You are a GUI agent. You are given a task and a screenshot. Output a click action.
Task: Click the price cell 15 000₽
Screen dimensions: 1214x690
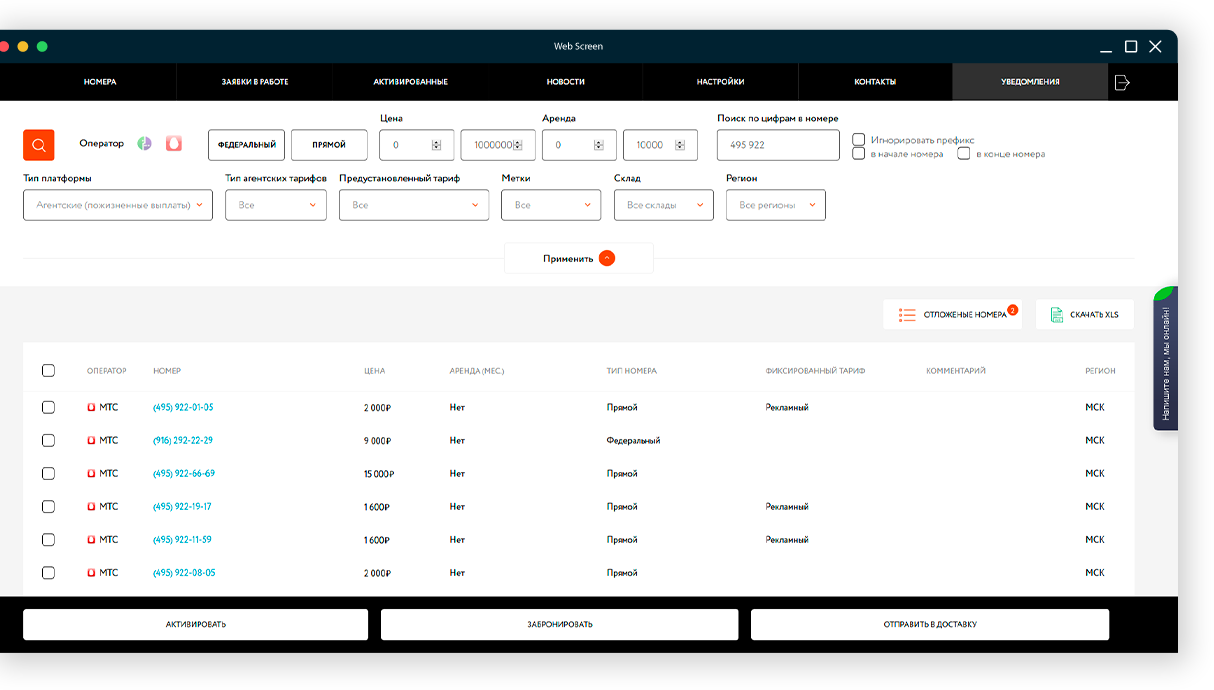pyautogui.click(x=379, y=474)
